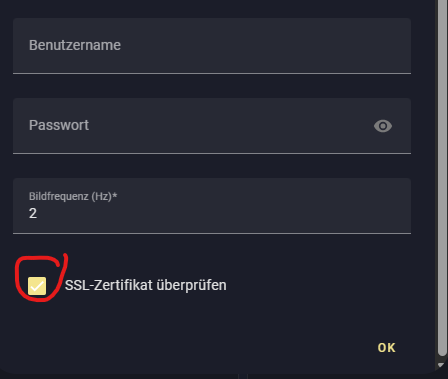Viewport: 448px width, 379px height.
Task: Click the yellow checked box icon
Action: click(x=37, y=286)
